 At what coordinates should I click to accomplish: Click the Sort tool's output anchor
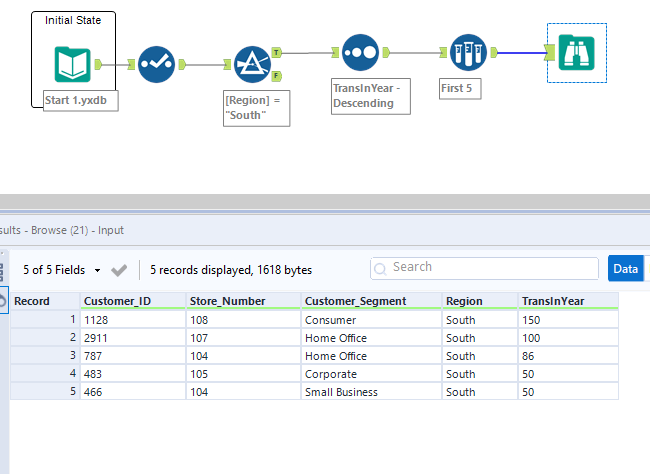pyautogui.click(x=386, y=53)
